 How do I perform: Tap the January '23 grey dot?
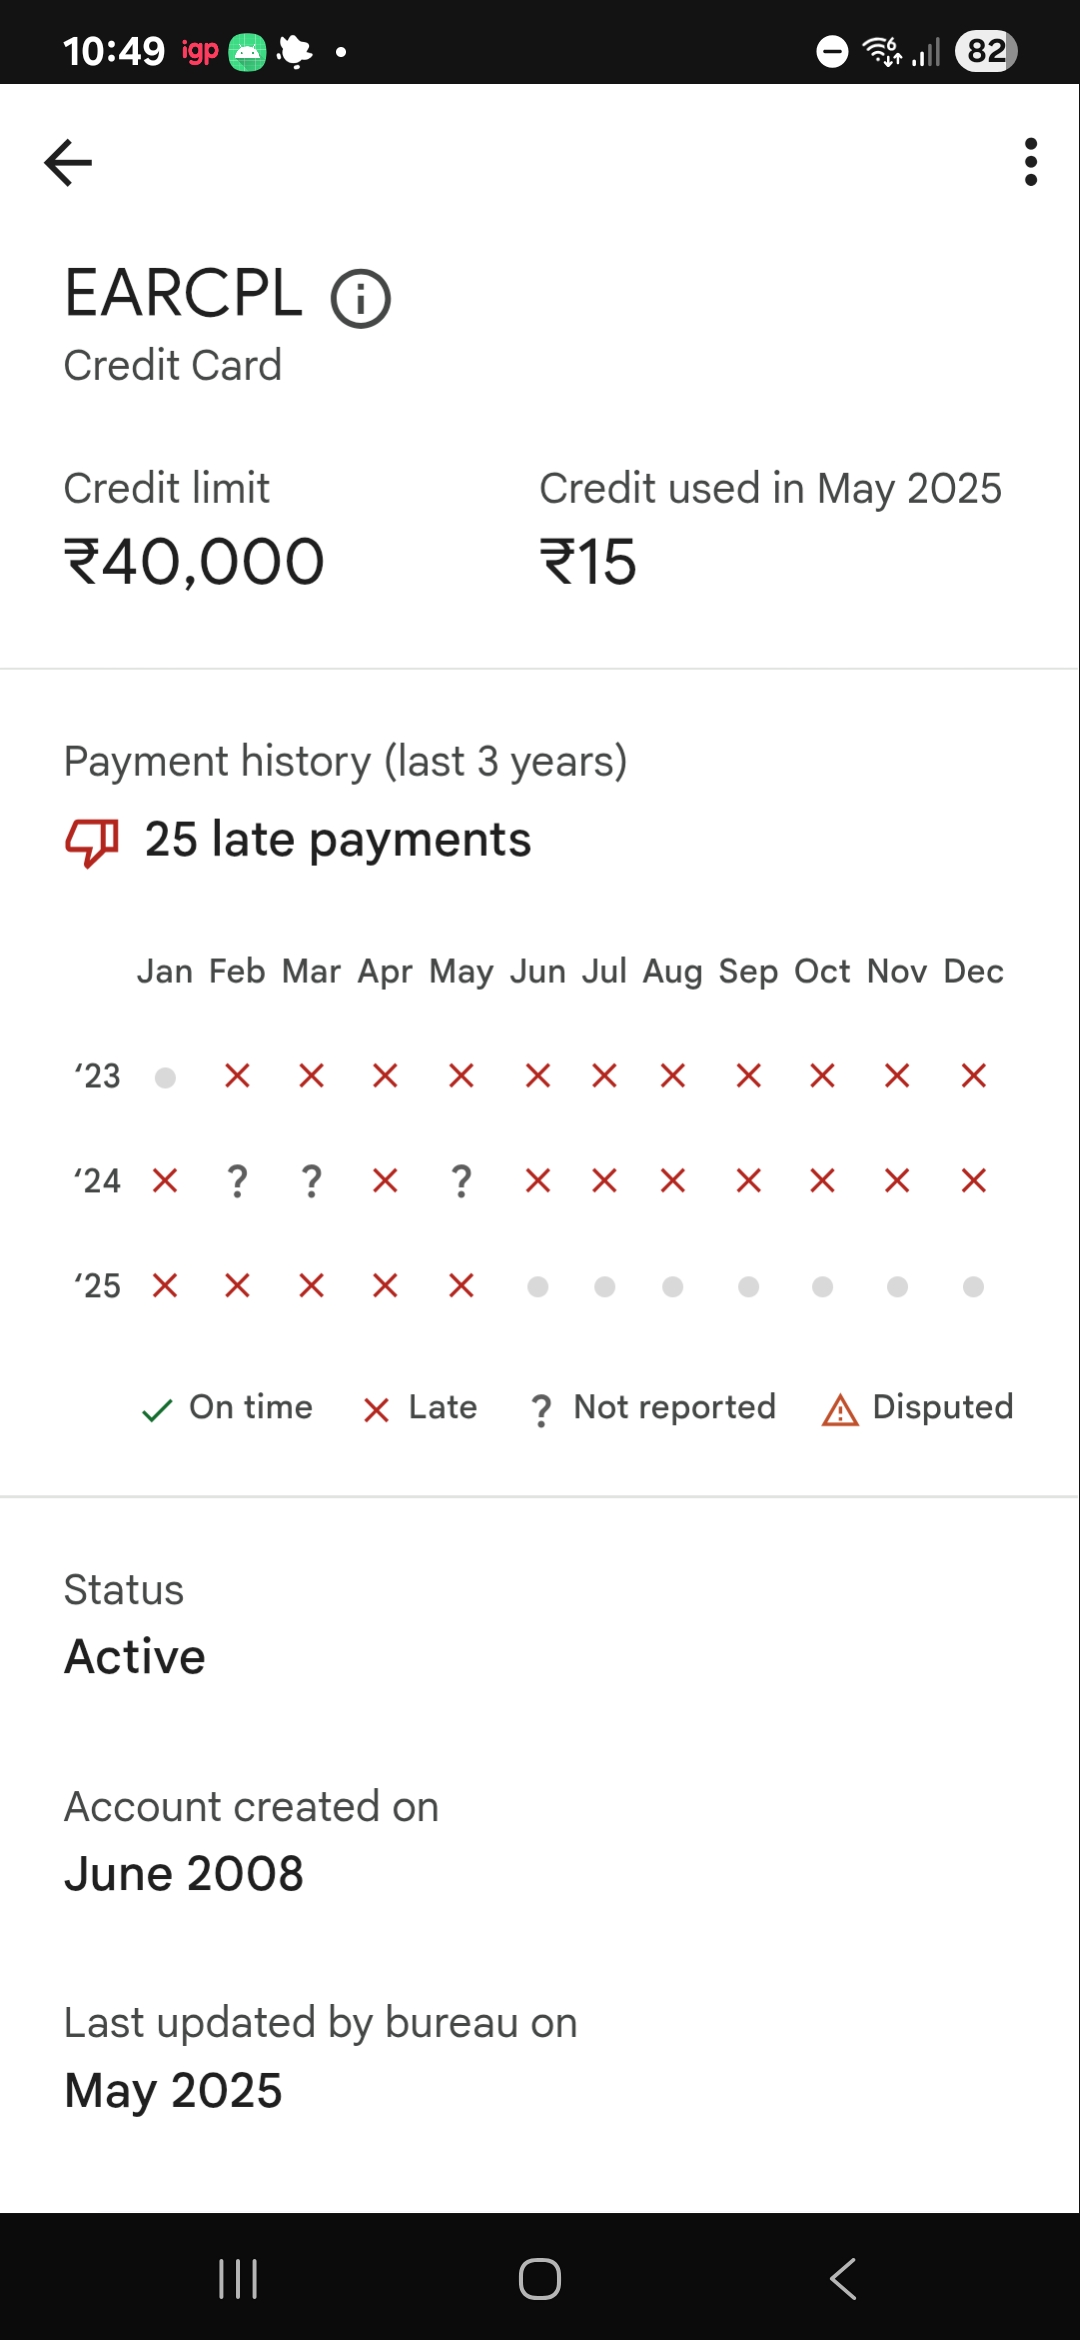click(x=166, y=1077)
